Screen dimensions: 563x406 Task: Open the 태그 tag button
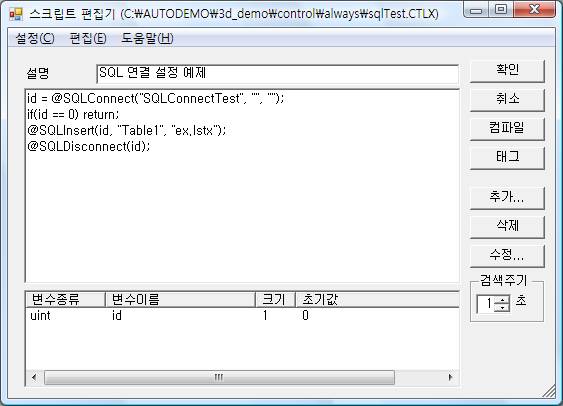coord(507,158)
